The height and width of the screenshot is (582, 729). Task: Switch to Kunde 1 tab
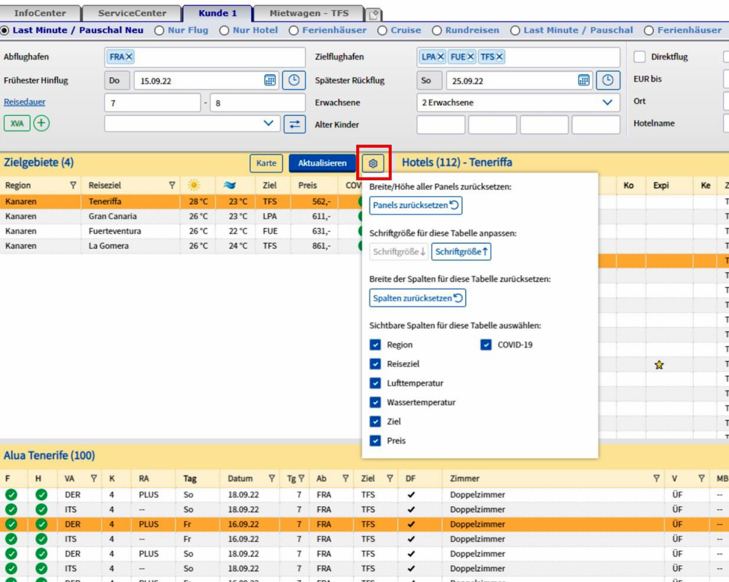pos(218,13)
